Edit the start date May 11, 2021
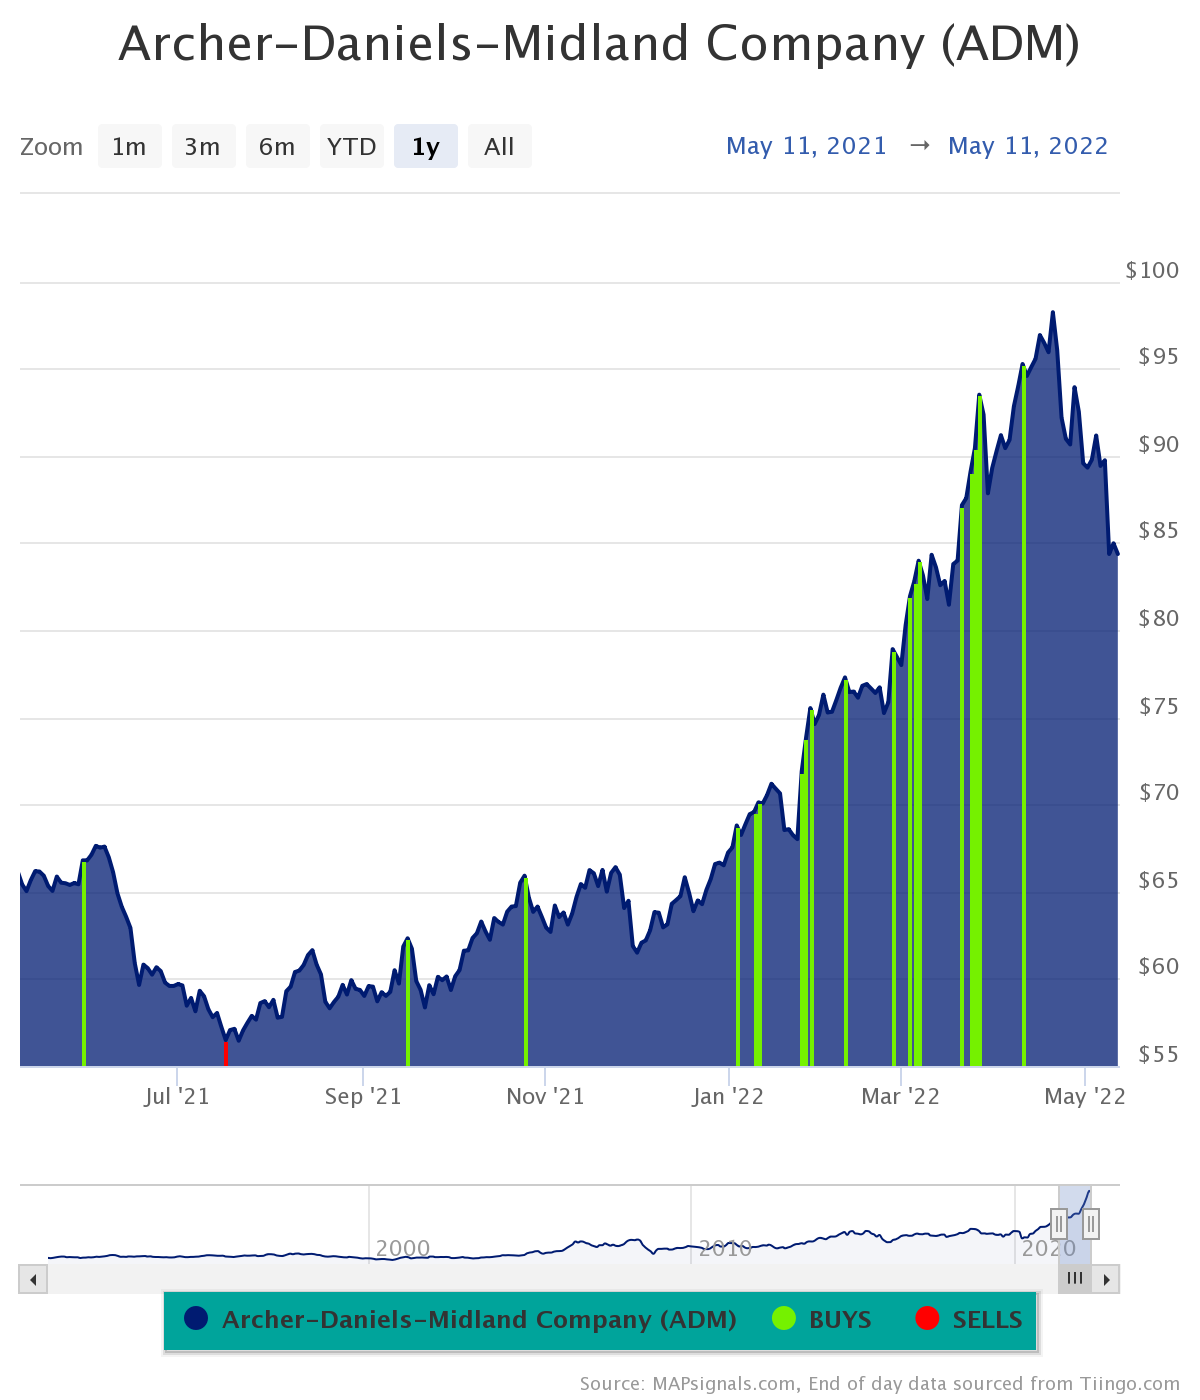The width and height of the screenshot is (1200, 1400). point(806,146)
